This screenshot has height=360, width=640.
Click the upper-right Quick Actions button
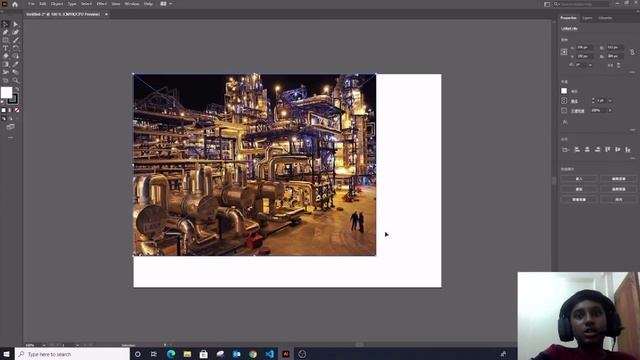click(618, 178)
